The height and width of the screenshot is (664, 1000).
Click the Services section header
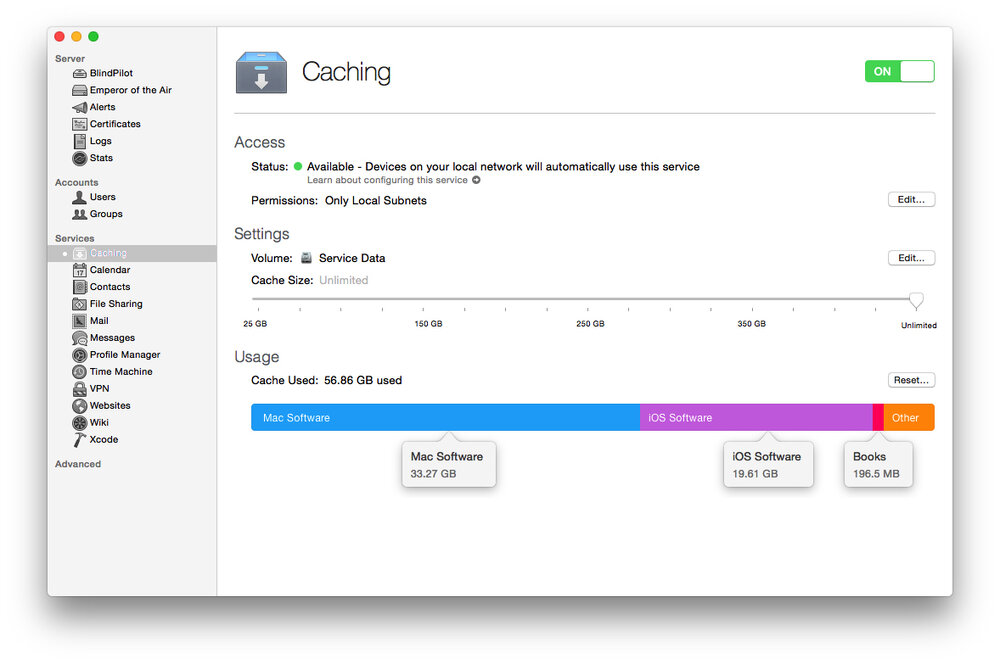75,238
